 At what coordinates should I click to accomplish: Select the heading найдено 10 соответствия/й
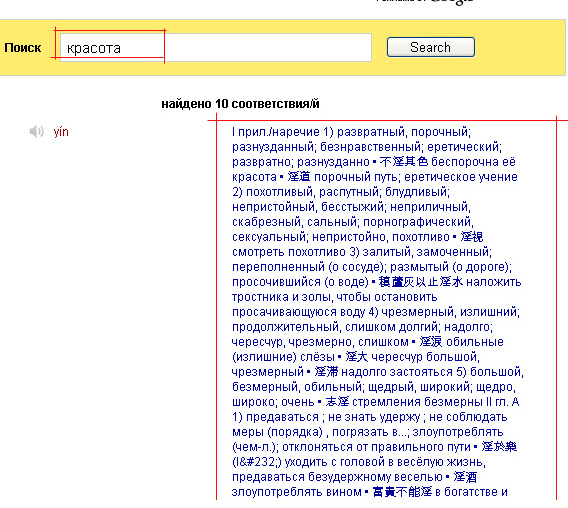coord(240,104)
